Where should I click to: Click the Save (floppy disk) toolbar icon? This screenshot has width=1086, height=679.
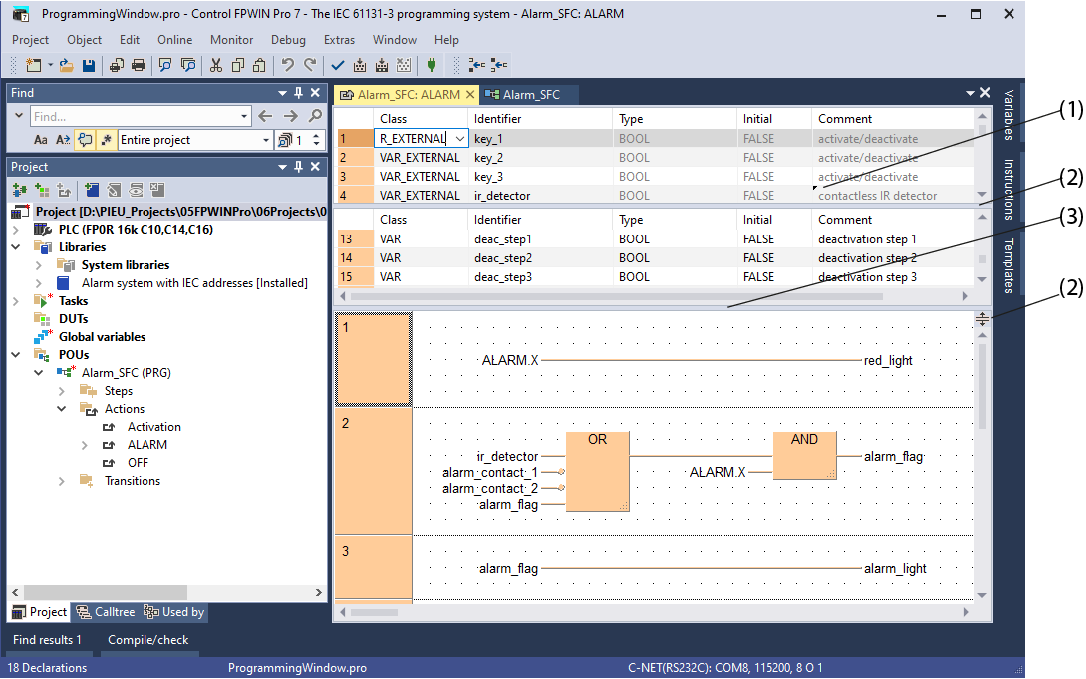(89, 65)
